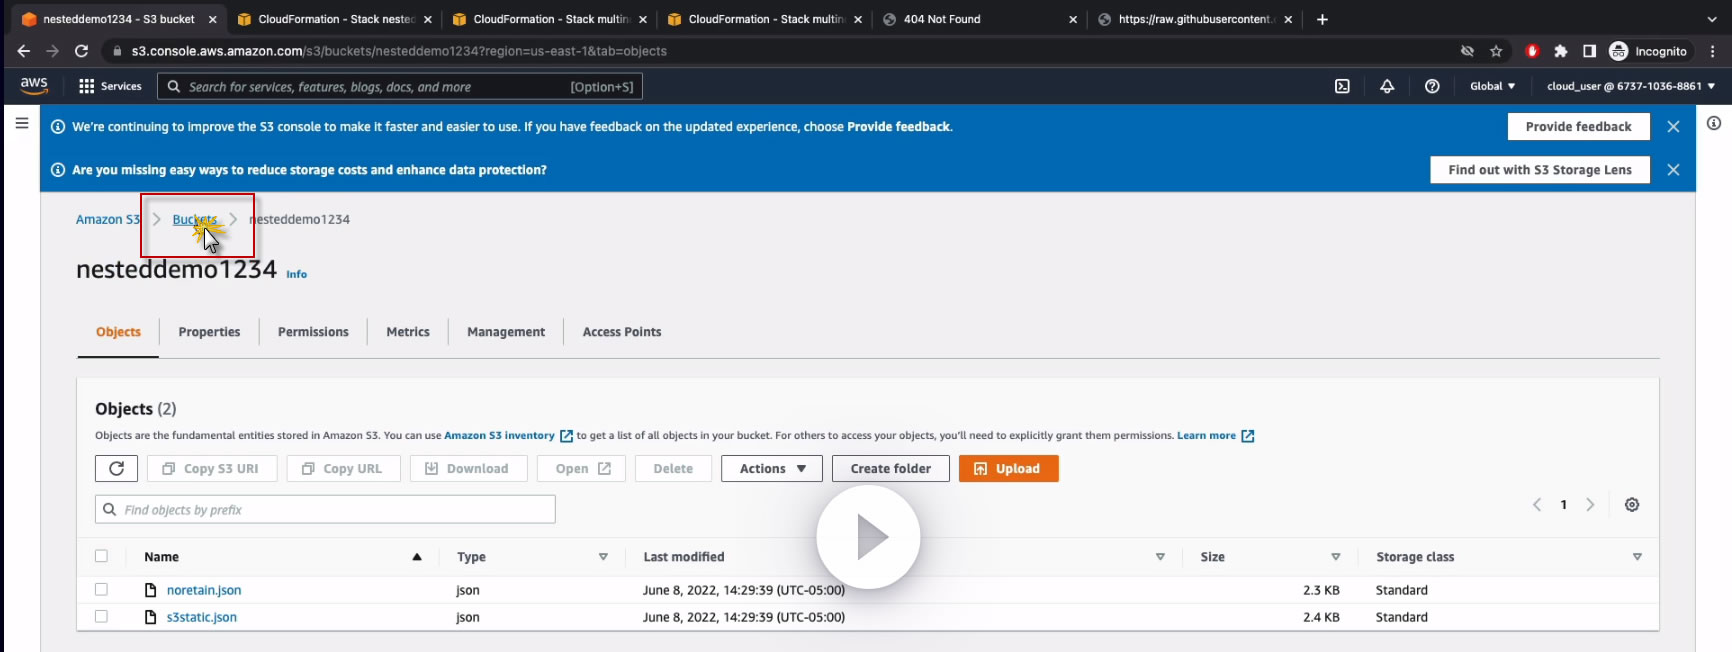Open the noretain.json object link
This screenshot has height=652, width=1732.
point(204,590)
